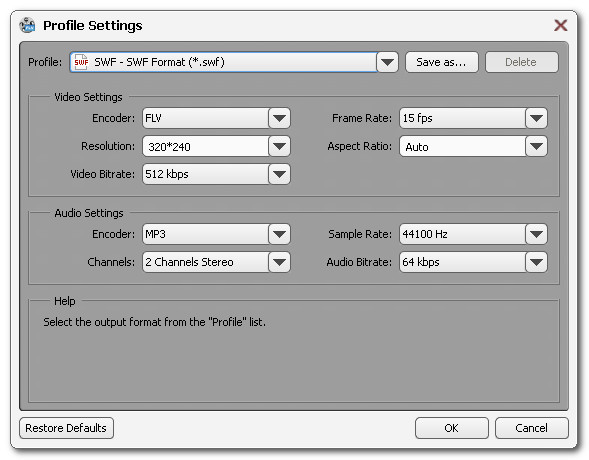Close the Profile Settings dialog
The height and width of the screenshot is (460, 589).
(560, 25)
